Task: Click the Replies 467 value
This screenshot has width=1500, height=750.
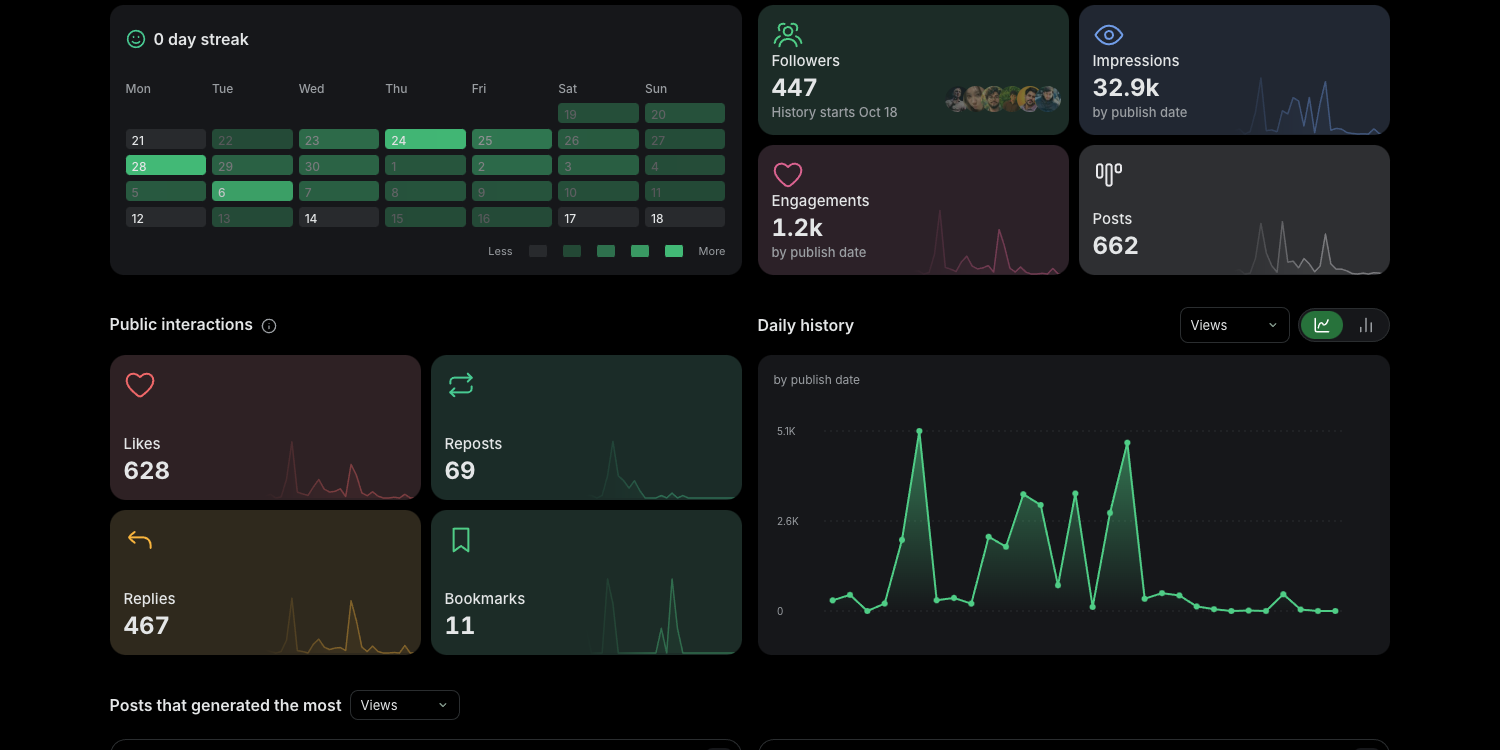Action: [x=147, y=625]
